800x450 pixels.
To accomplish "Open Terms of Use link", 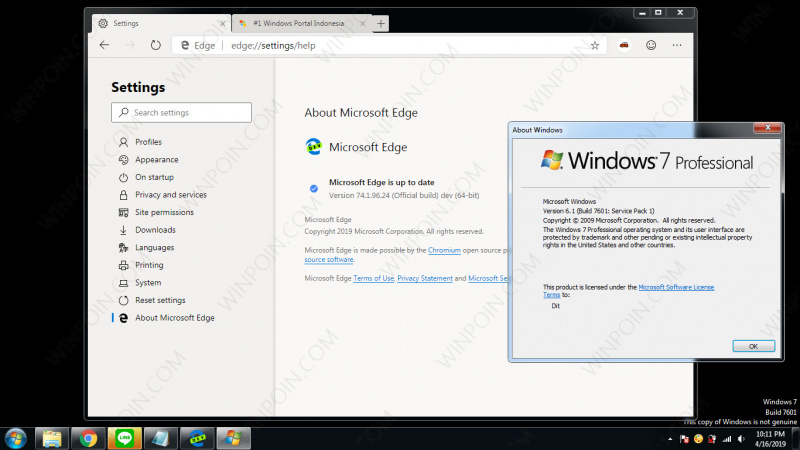I will click(373, 279).
